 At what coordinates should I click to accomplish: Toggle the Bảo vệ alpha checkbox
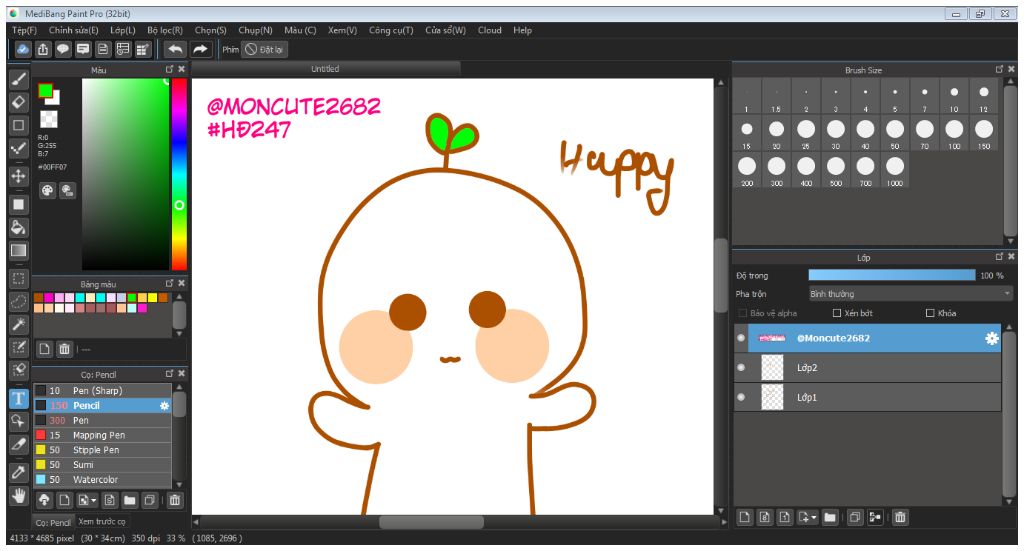[743, 313]
